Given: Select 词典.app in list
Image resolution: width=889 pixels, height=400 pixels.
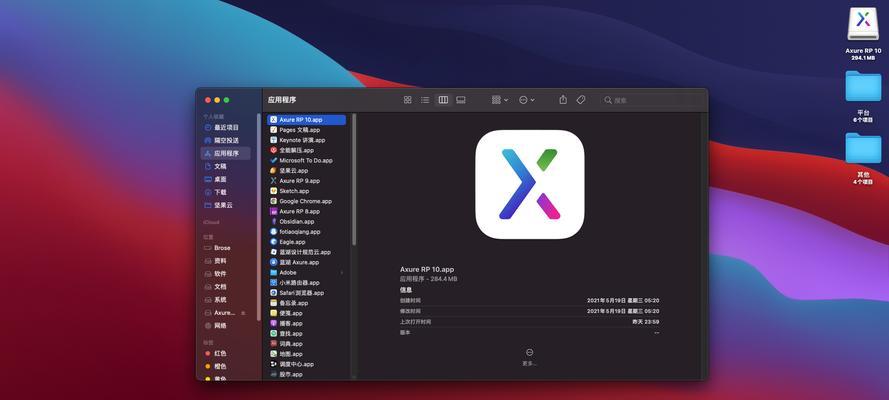Looking at the screenshot, I should click(x=307, y=344).
